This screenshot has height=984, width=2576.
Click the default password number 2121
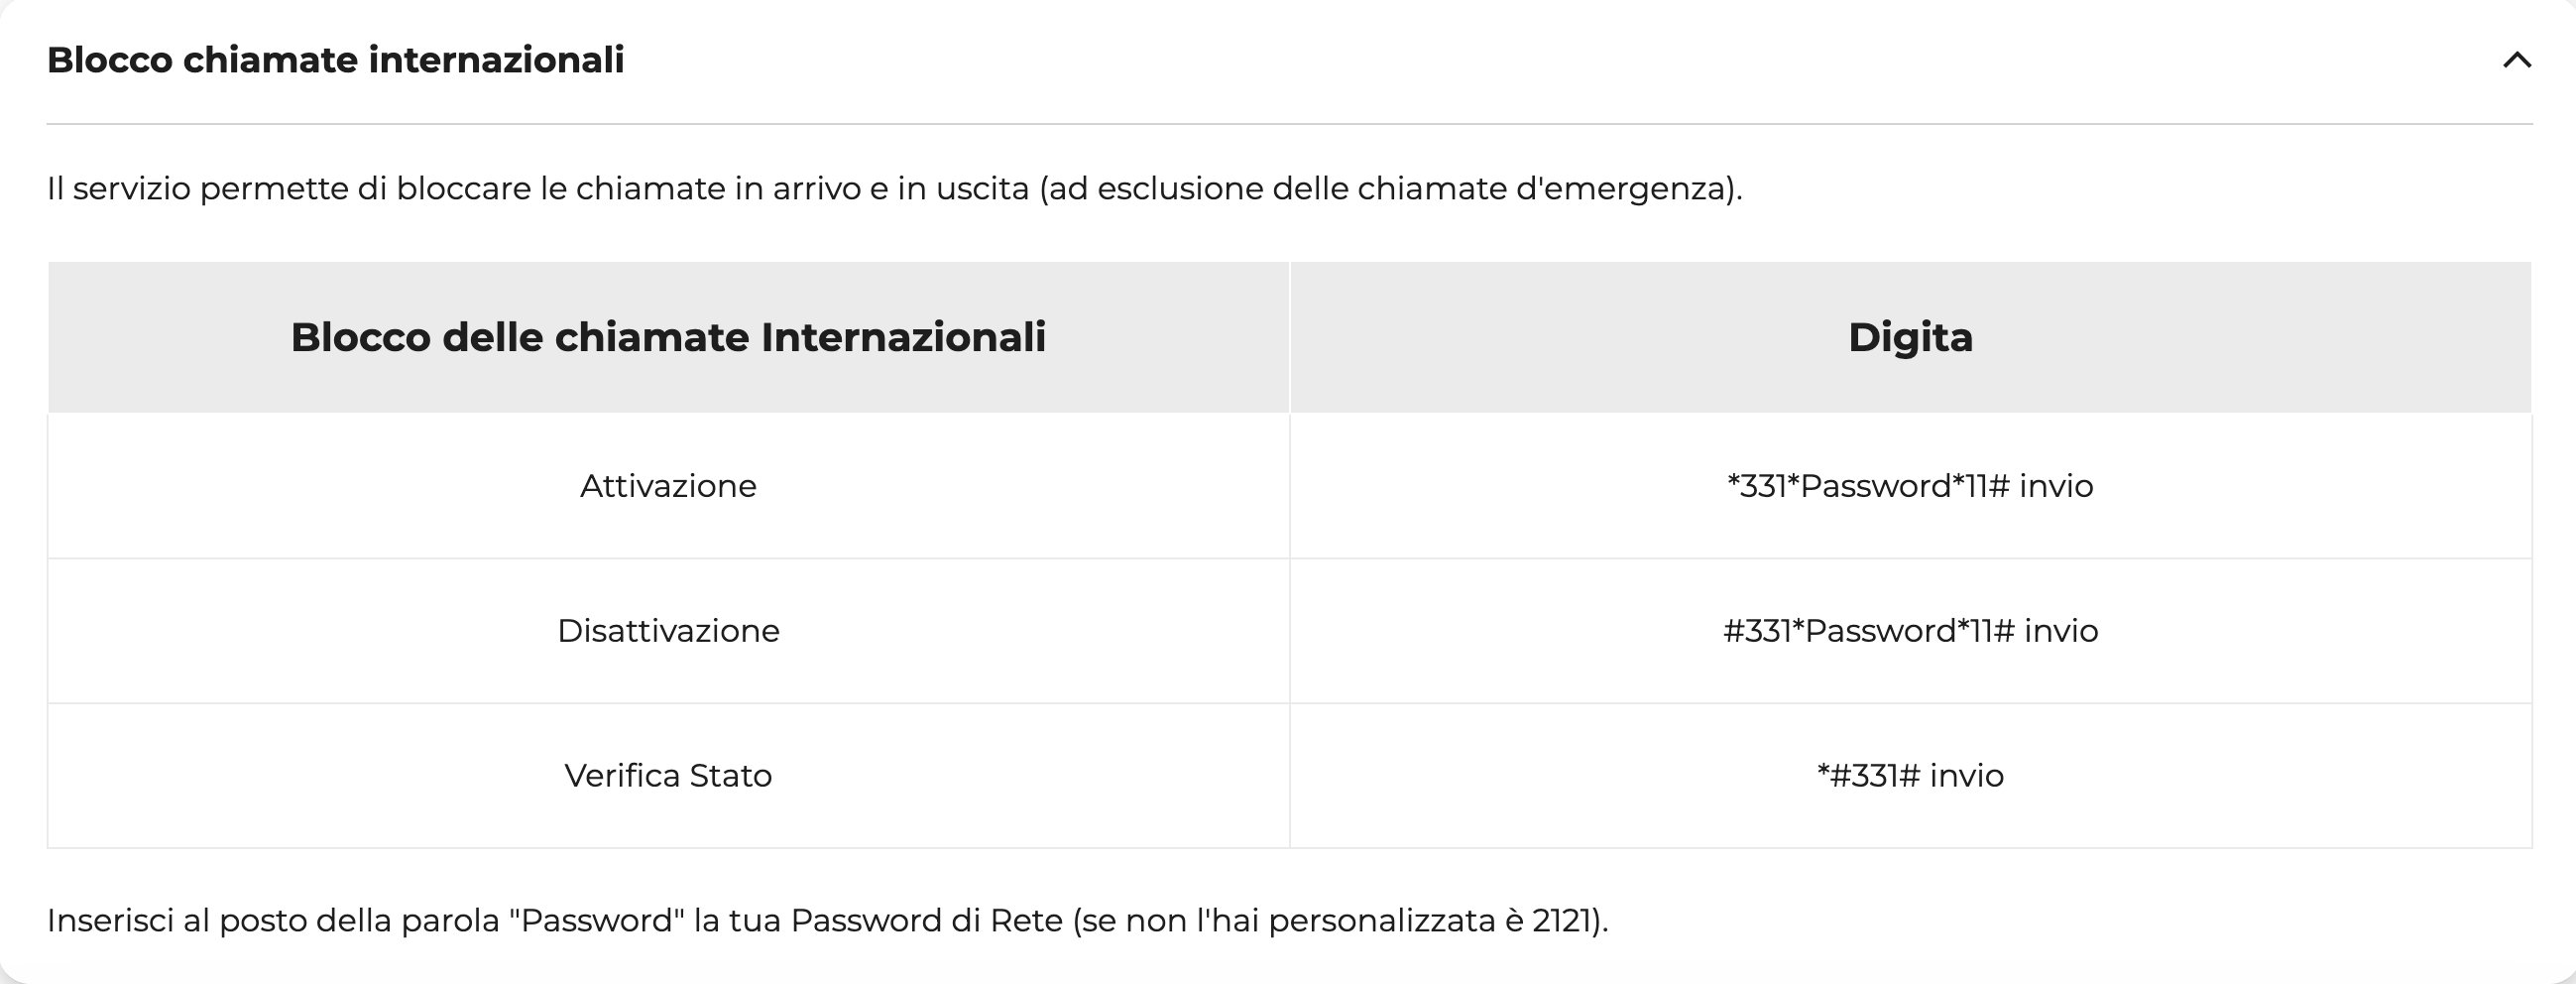tap(1561, 920)
